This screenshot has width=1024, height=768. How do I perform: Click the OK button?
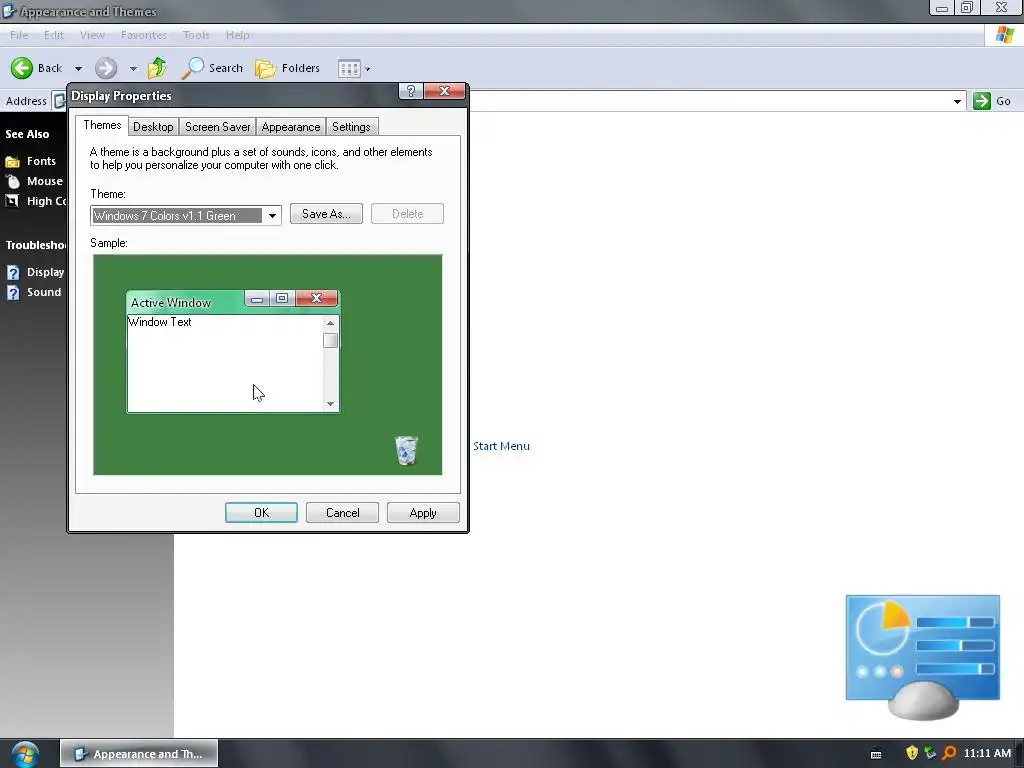coord(261,513)
